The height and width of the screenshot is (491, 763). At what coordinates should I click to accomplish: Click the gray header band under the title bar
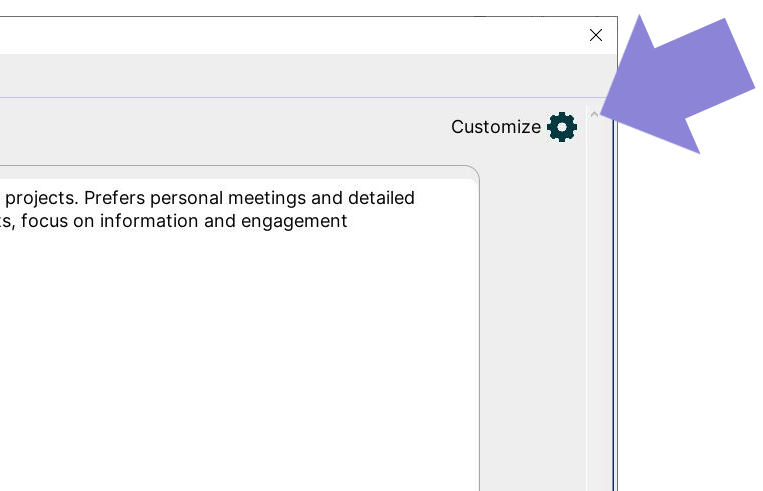307,75
